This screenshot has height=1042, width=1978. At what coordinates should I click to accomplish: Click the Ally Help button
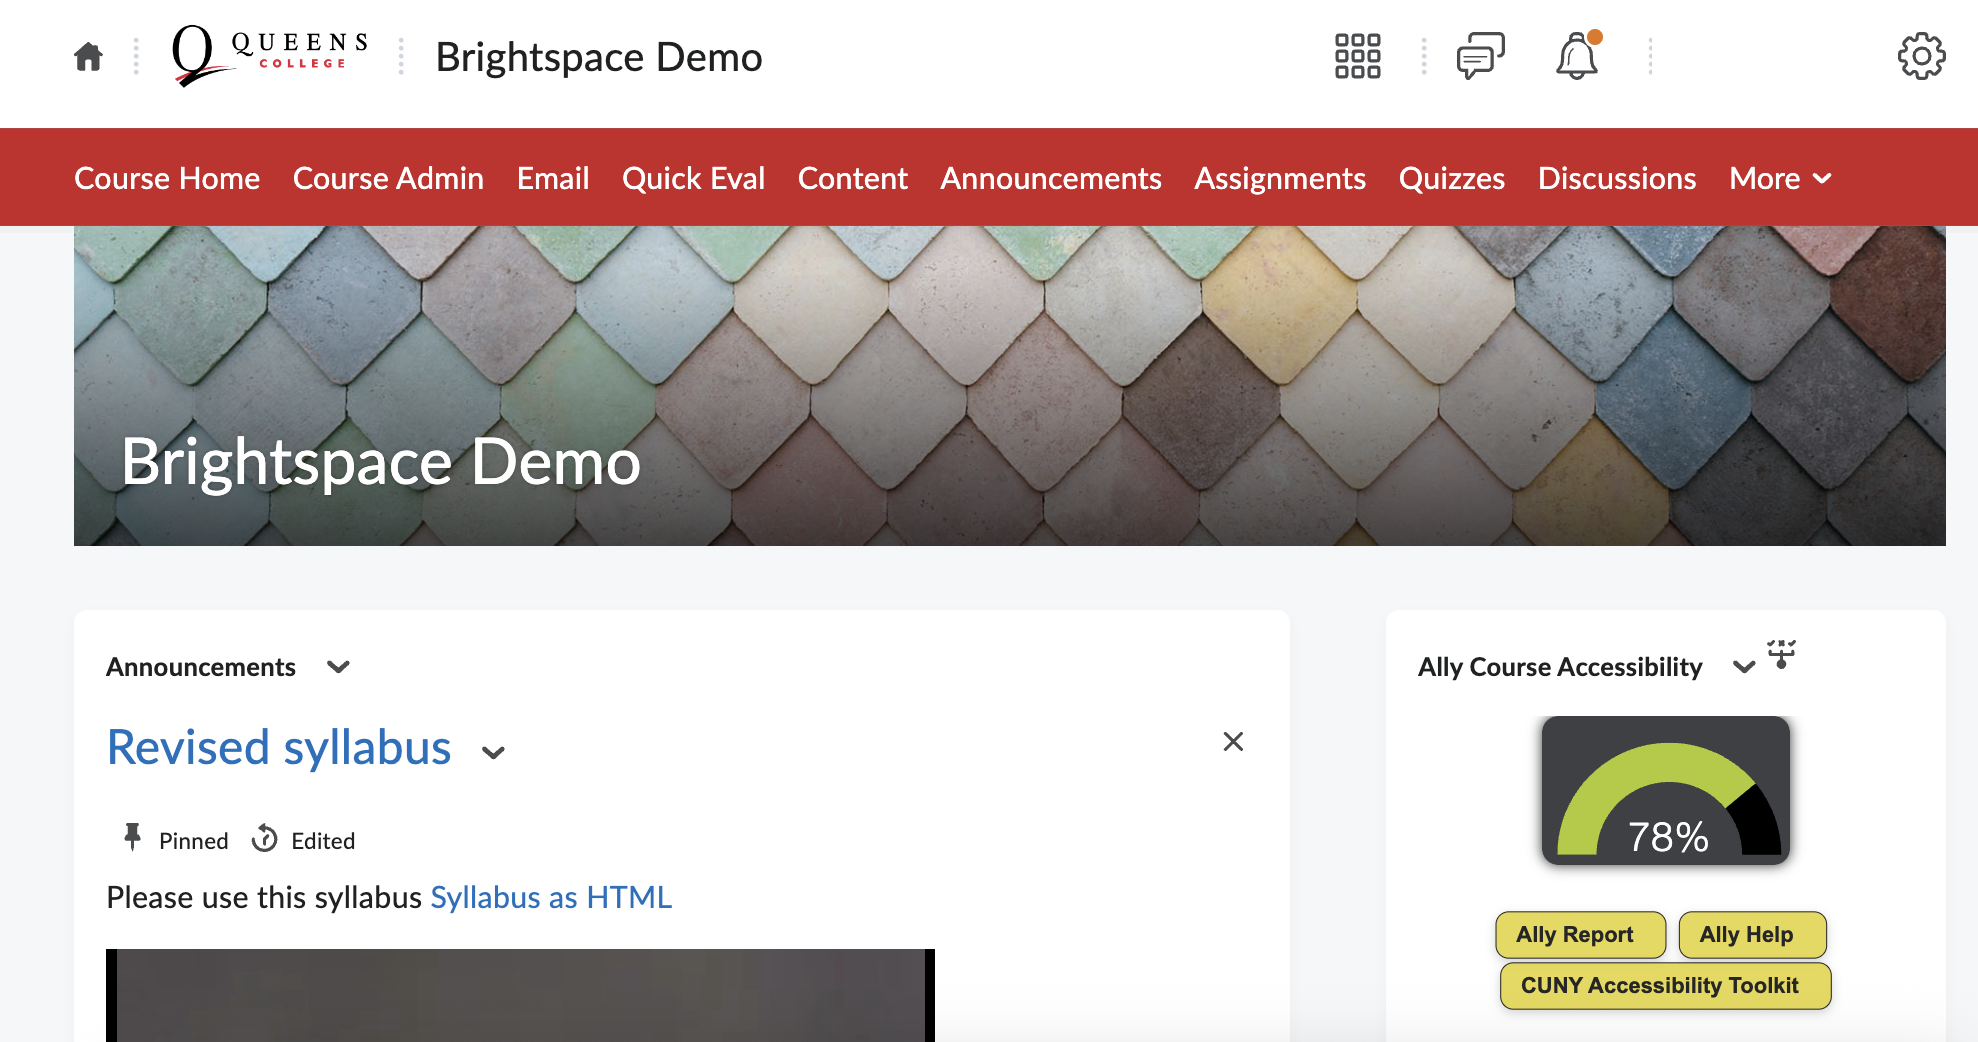pyautogui.click(x=1752, y=934)
